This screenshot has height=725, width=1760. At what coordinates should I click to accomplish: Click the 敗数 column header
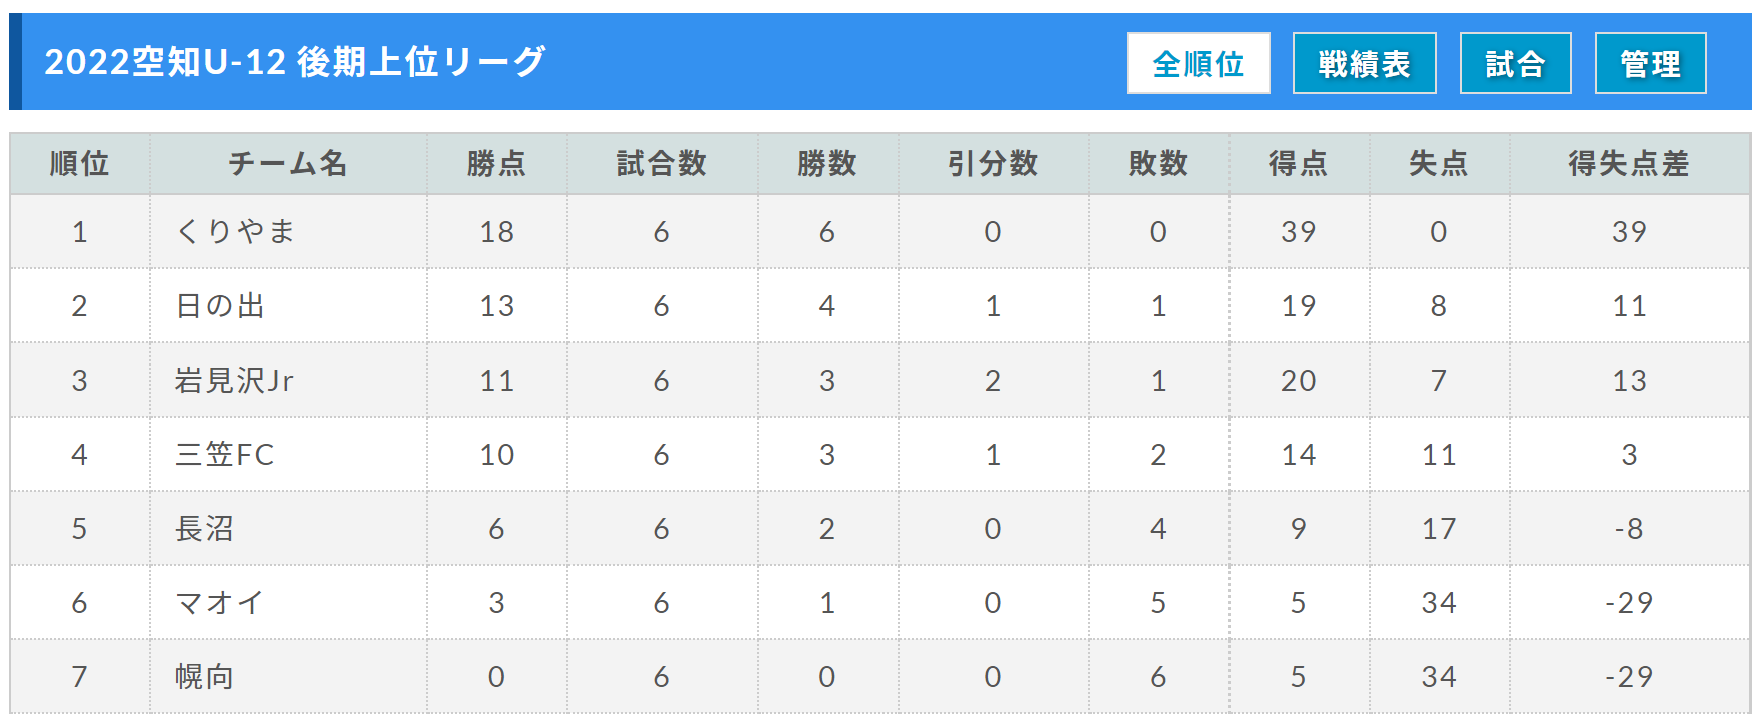point(1158,163)
